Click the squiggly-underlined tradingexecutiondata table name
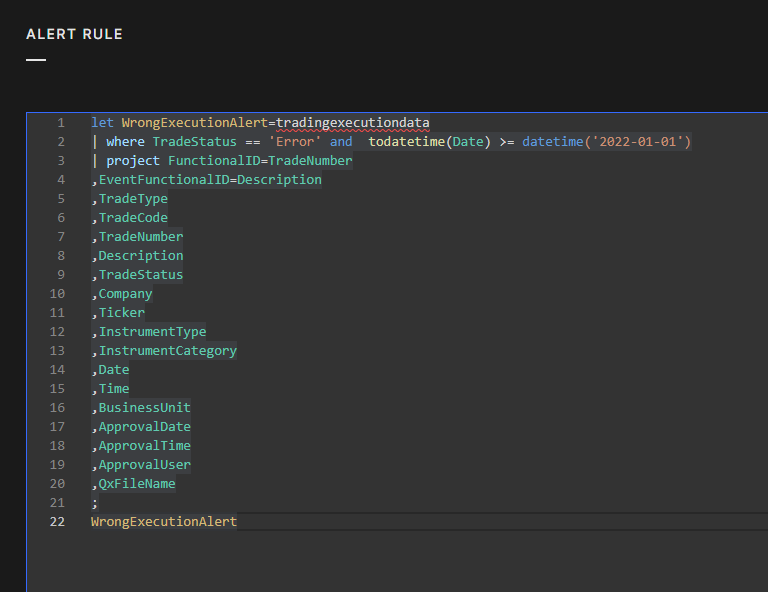This screenshot has height=592, width=768. [x=352, y=123]
